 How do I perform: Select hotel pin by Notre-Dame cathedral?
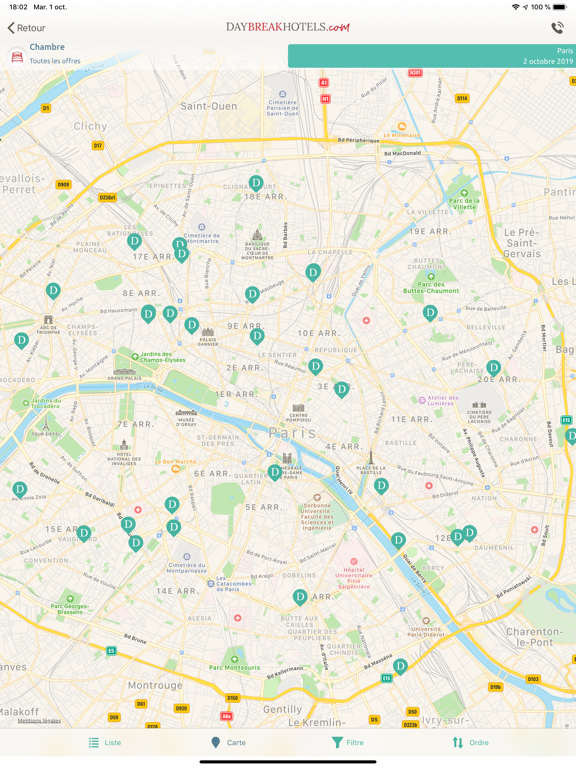(x=275, y=473)
